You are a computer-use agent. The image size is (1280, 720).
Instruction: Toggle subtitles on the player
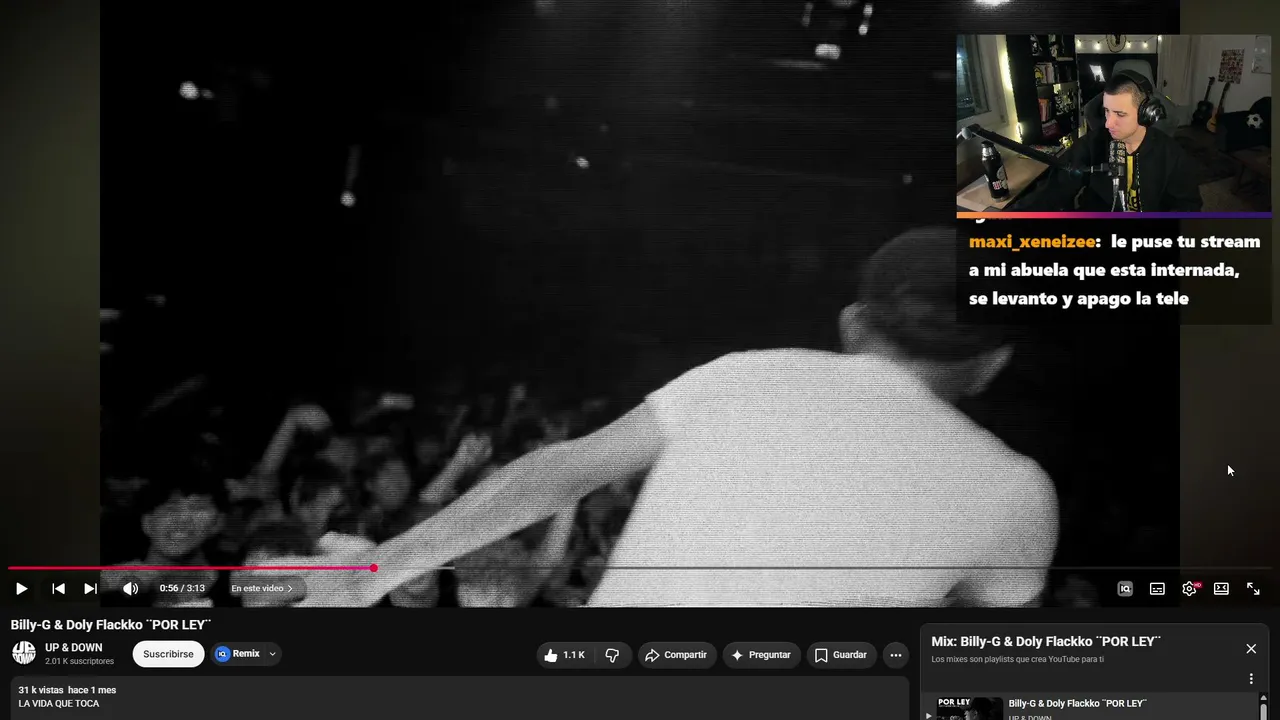tap(1157, 589)
